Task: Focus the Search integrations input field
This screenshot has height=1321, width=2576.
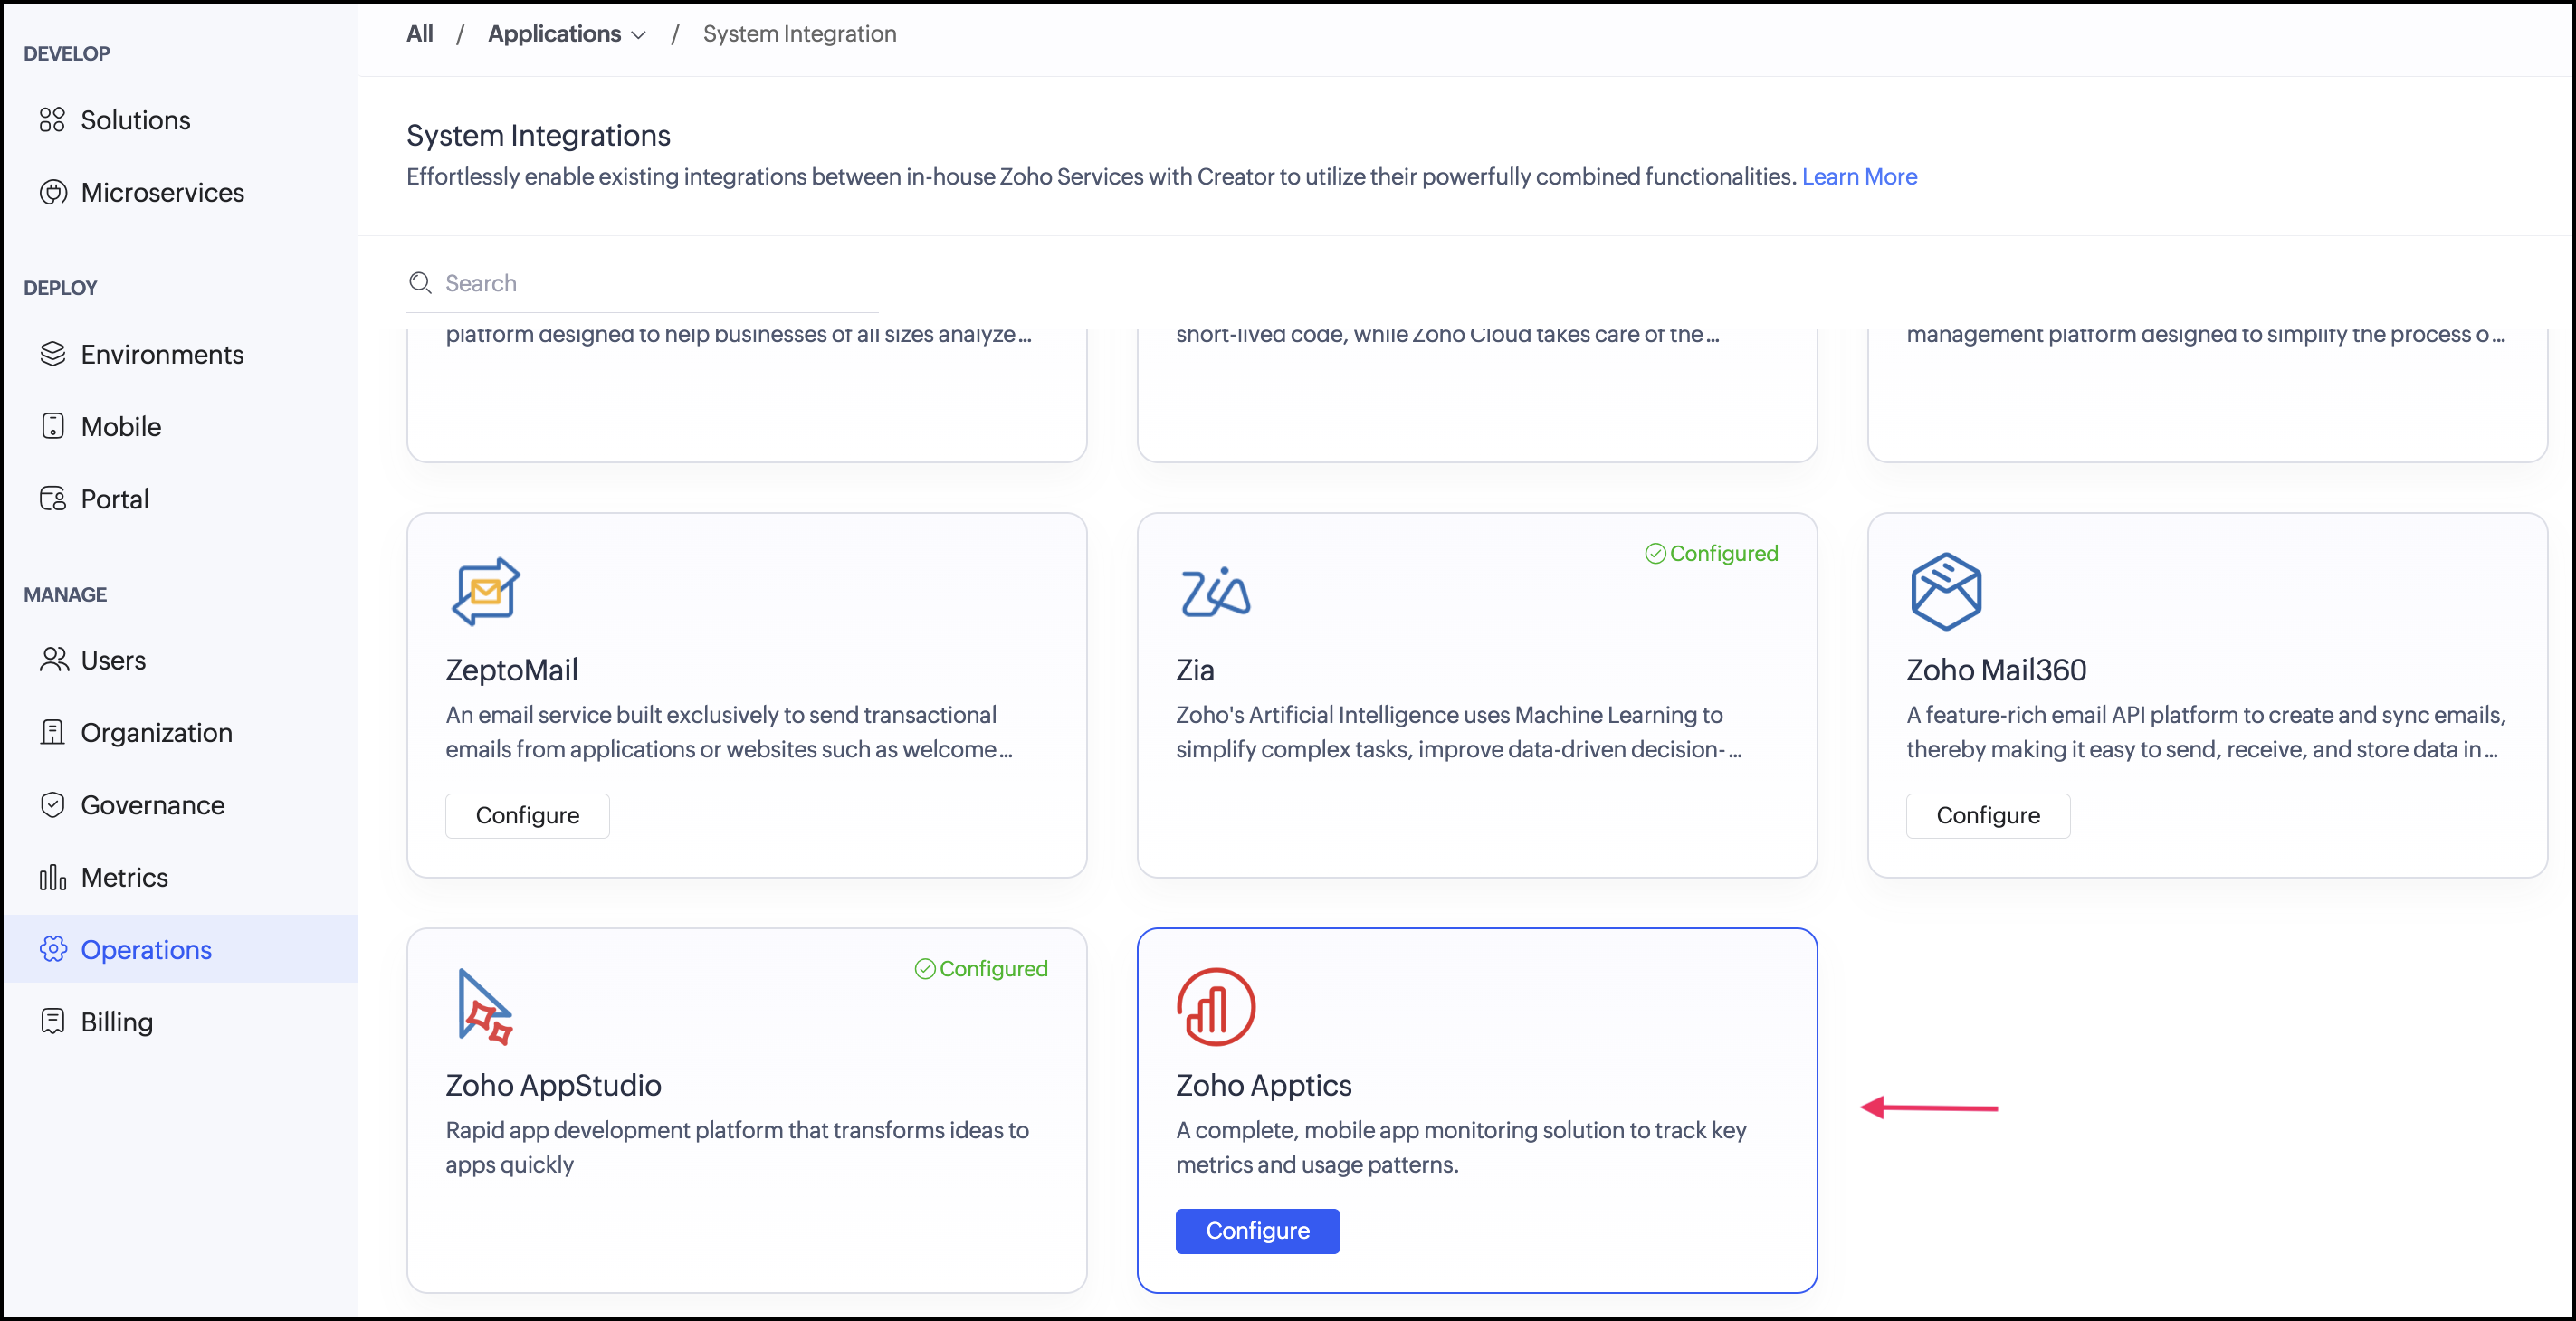Action: click(x=660, y=283)
